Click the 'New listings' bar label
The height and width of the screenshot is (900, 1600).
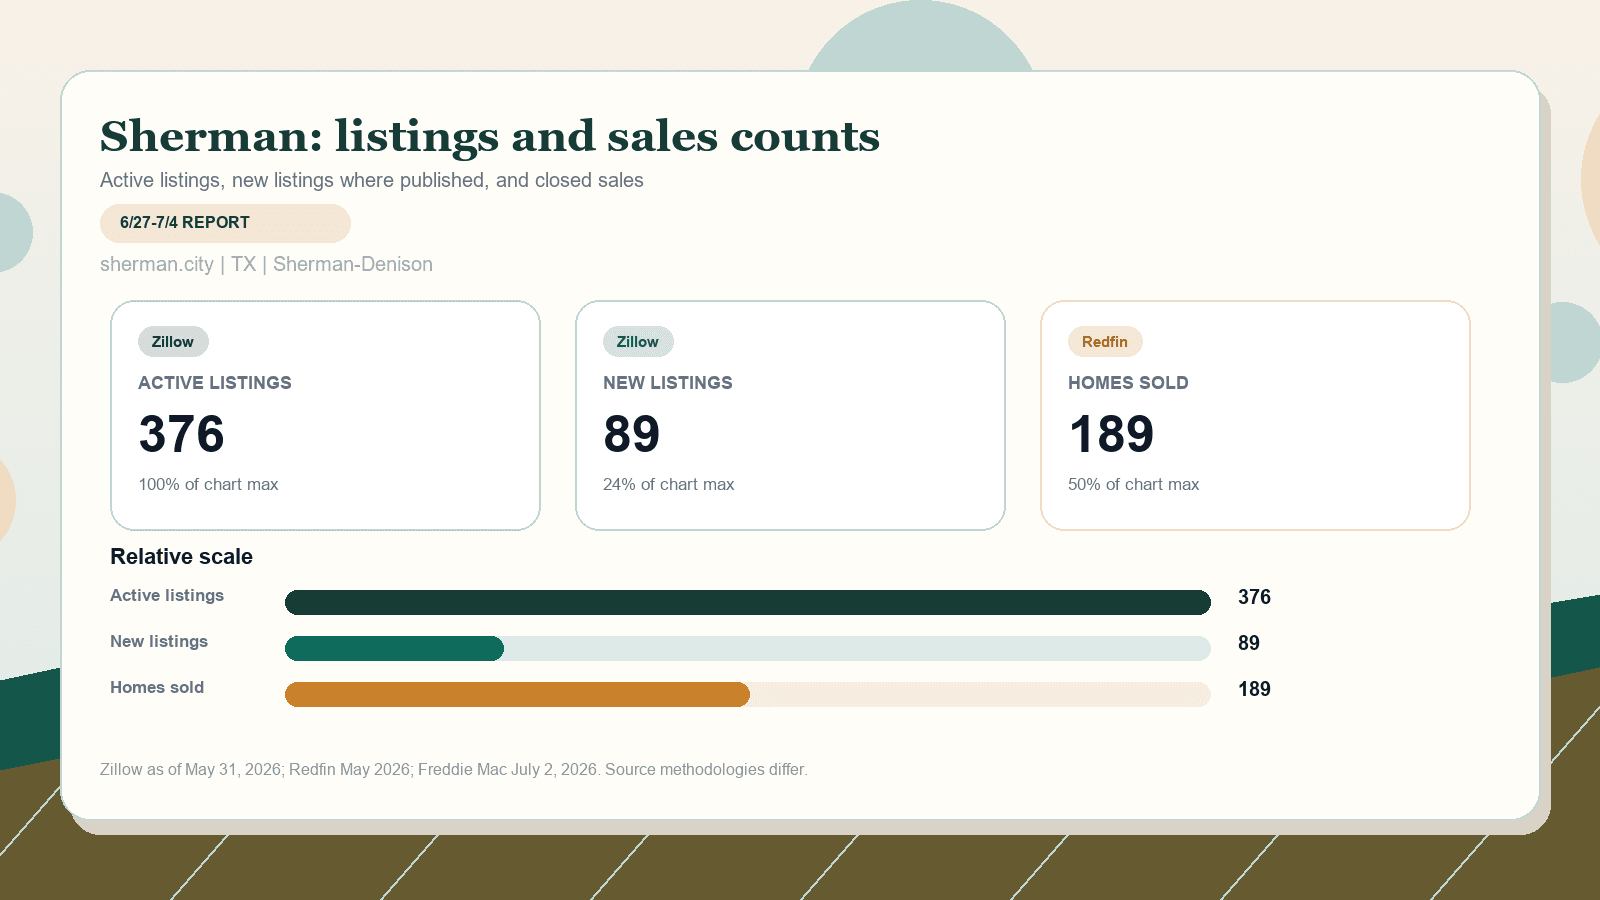coord(159,641)
